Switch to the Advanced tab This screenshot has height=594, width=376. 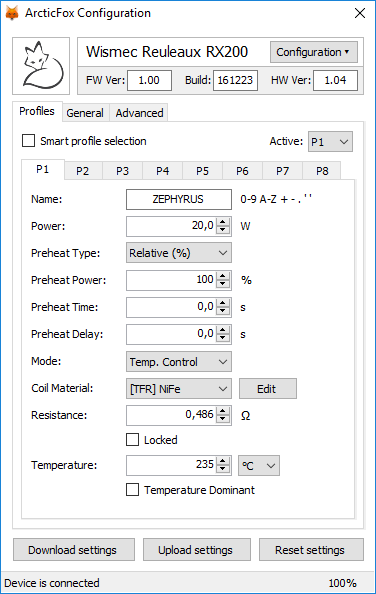point(139,113)
